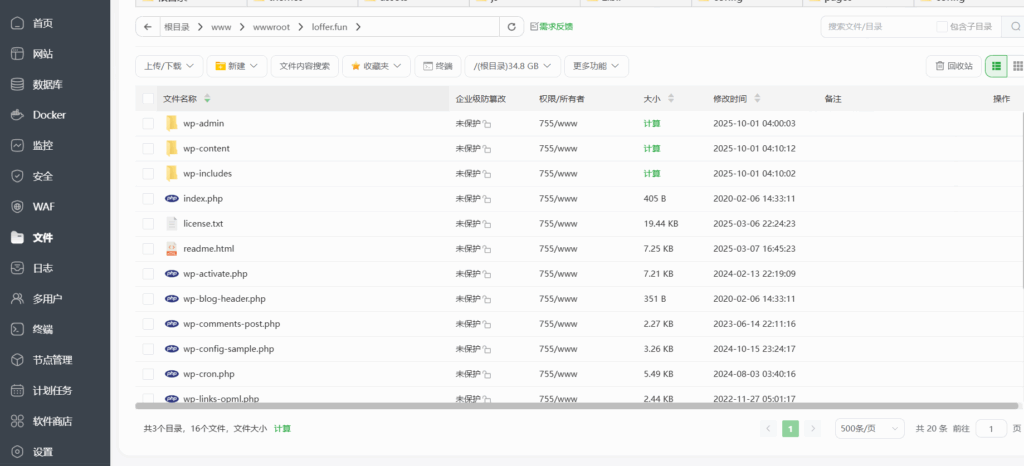Tick the select-all files checkbox
The image size is (1024, 466).
pos(148,99)
